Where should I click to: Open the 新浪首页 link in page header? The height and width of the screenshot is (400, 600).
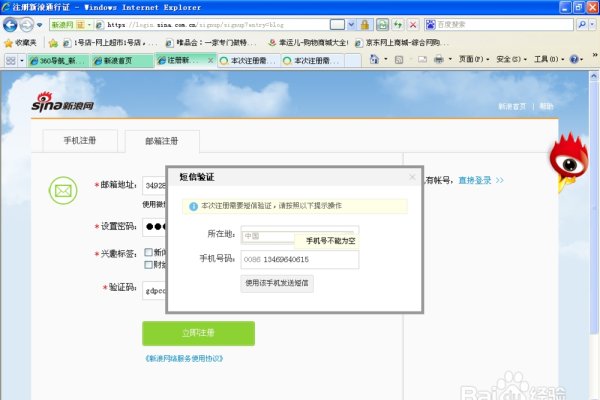click(512, 106)
